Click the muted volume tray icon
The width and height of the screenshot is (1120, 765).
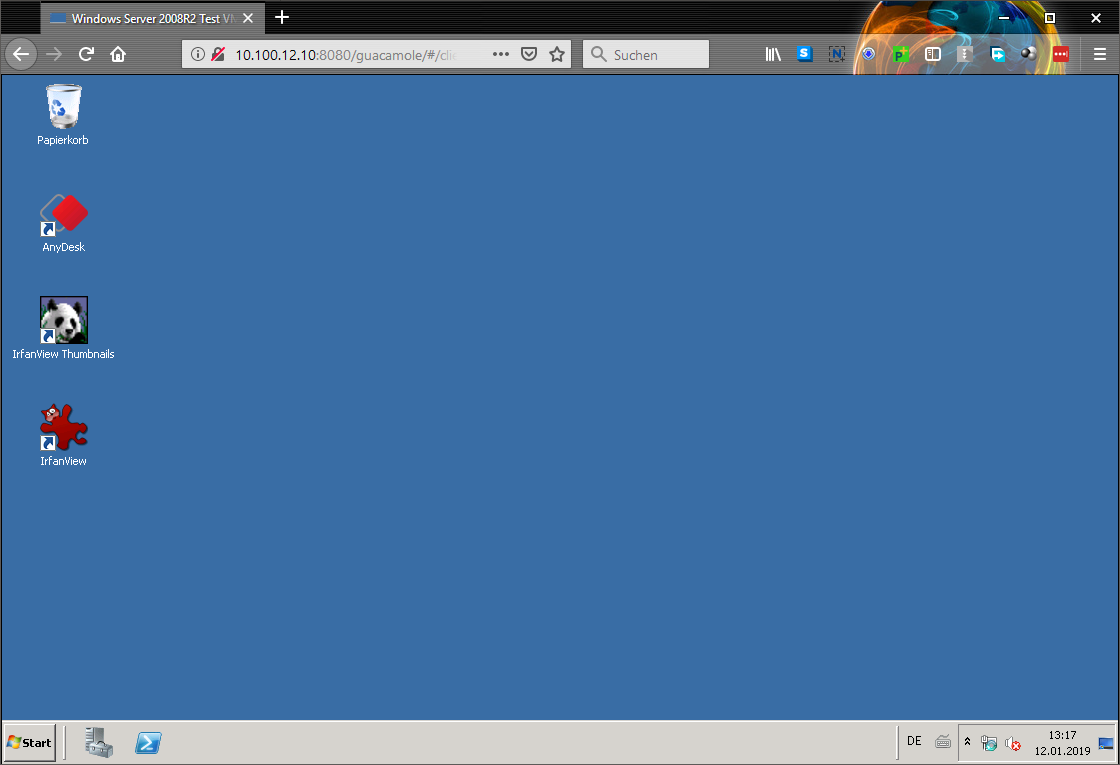(x=1013, y=743)
